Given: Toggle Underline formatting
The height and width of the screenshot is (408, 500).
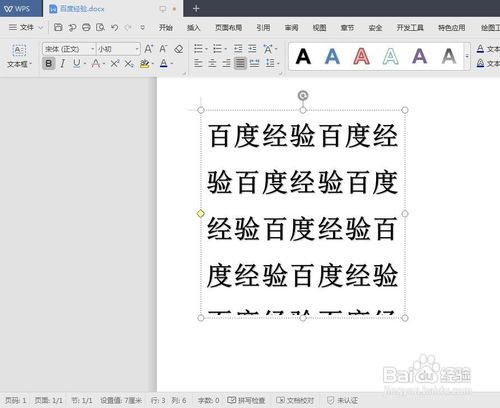Looking at the screenshot, I should coord(76,63).
